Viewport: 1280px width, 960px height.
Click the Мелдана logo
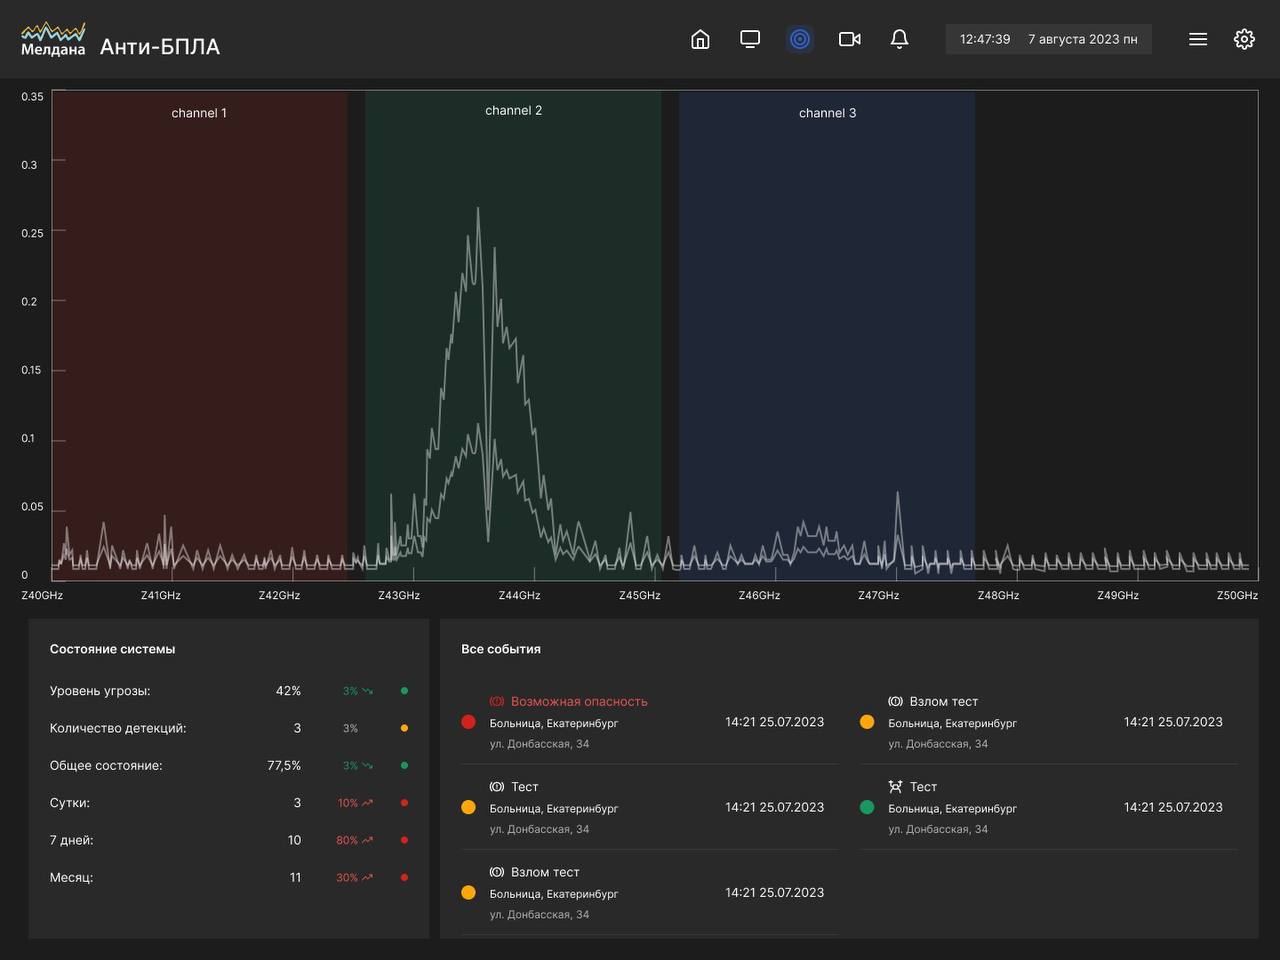(x=53, y=40)
